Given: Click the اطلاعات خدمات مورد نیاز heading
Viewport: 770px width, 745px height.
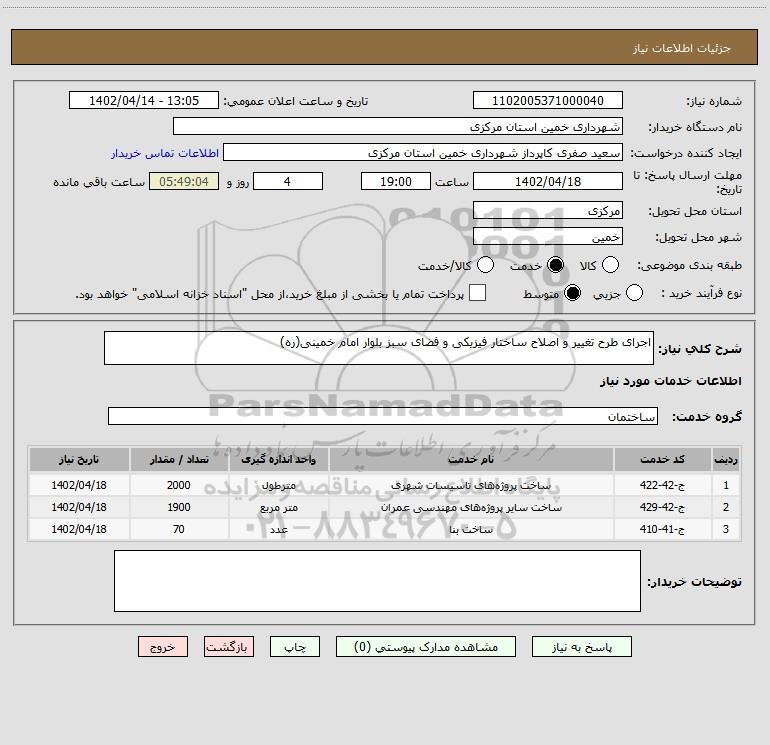Looking at the screenshot, I should (671, 381).
